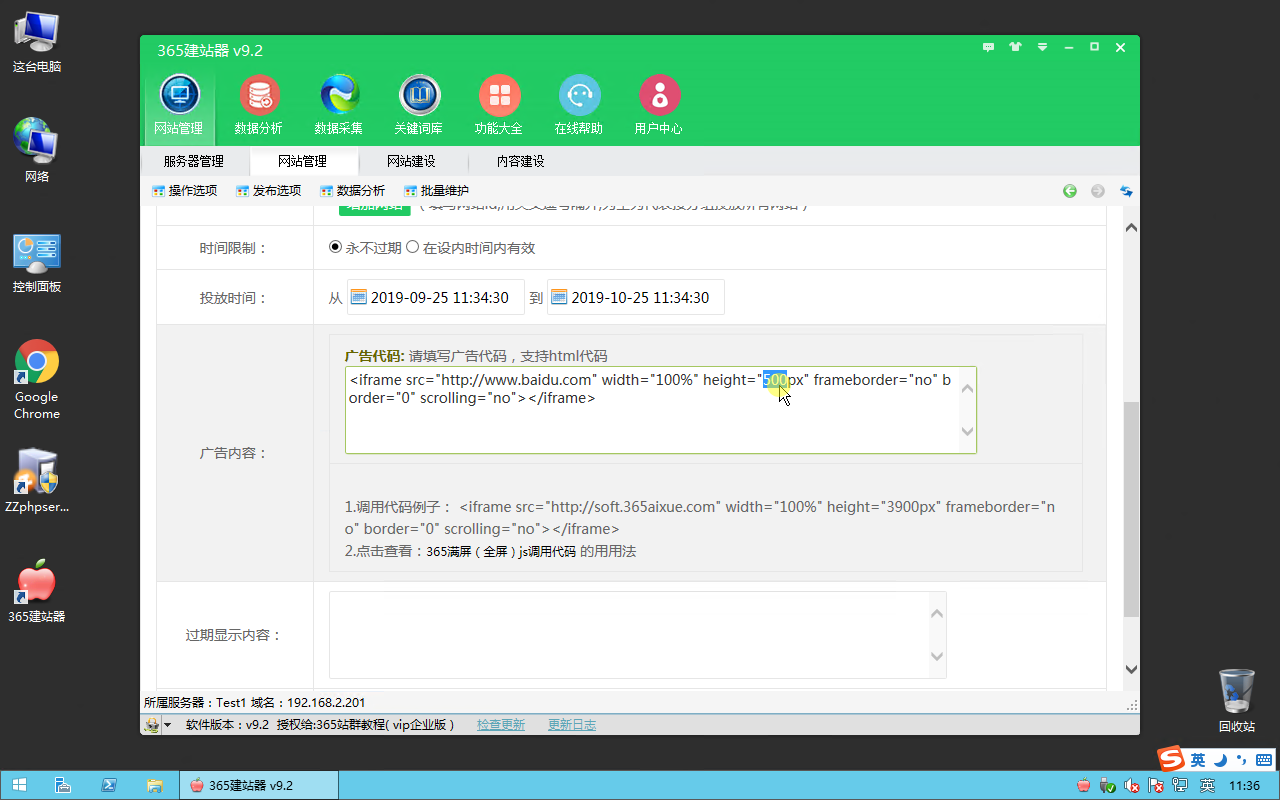Click the taskbar clock 11:36
Viewport: 1280px width, 800px height.
[x=1244, y=786]
